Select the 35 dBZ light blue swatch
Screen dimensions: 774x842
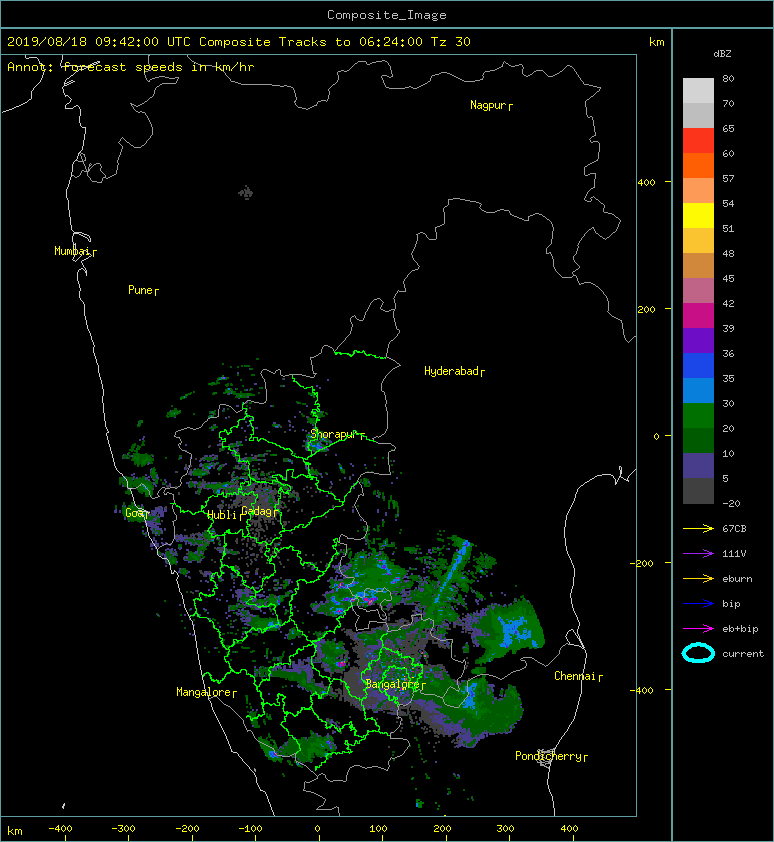click(x=698, y=390)
